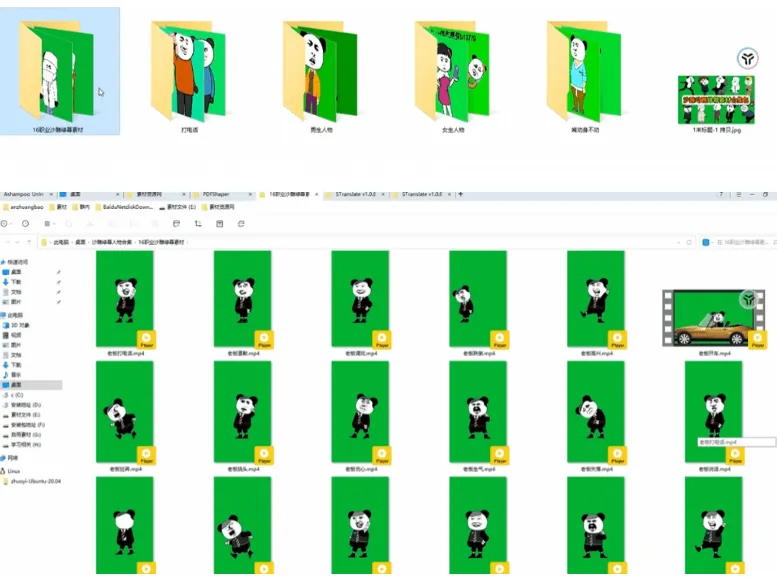This screenshot has height=579, width=777.
Task: Select the 打电话 folder at top
Action: click(189, 77)
